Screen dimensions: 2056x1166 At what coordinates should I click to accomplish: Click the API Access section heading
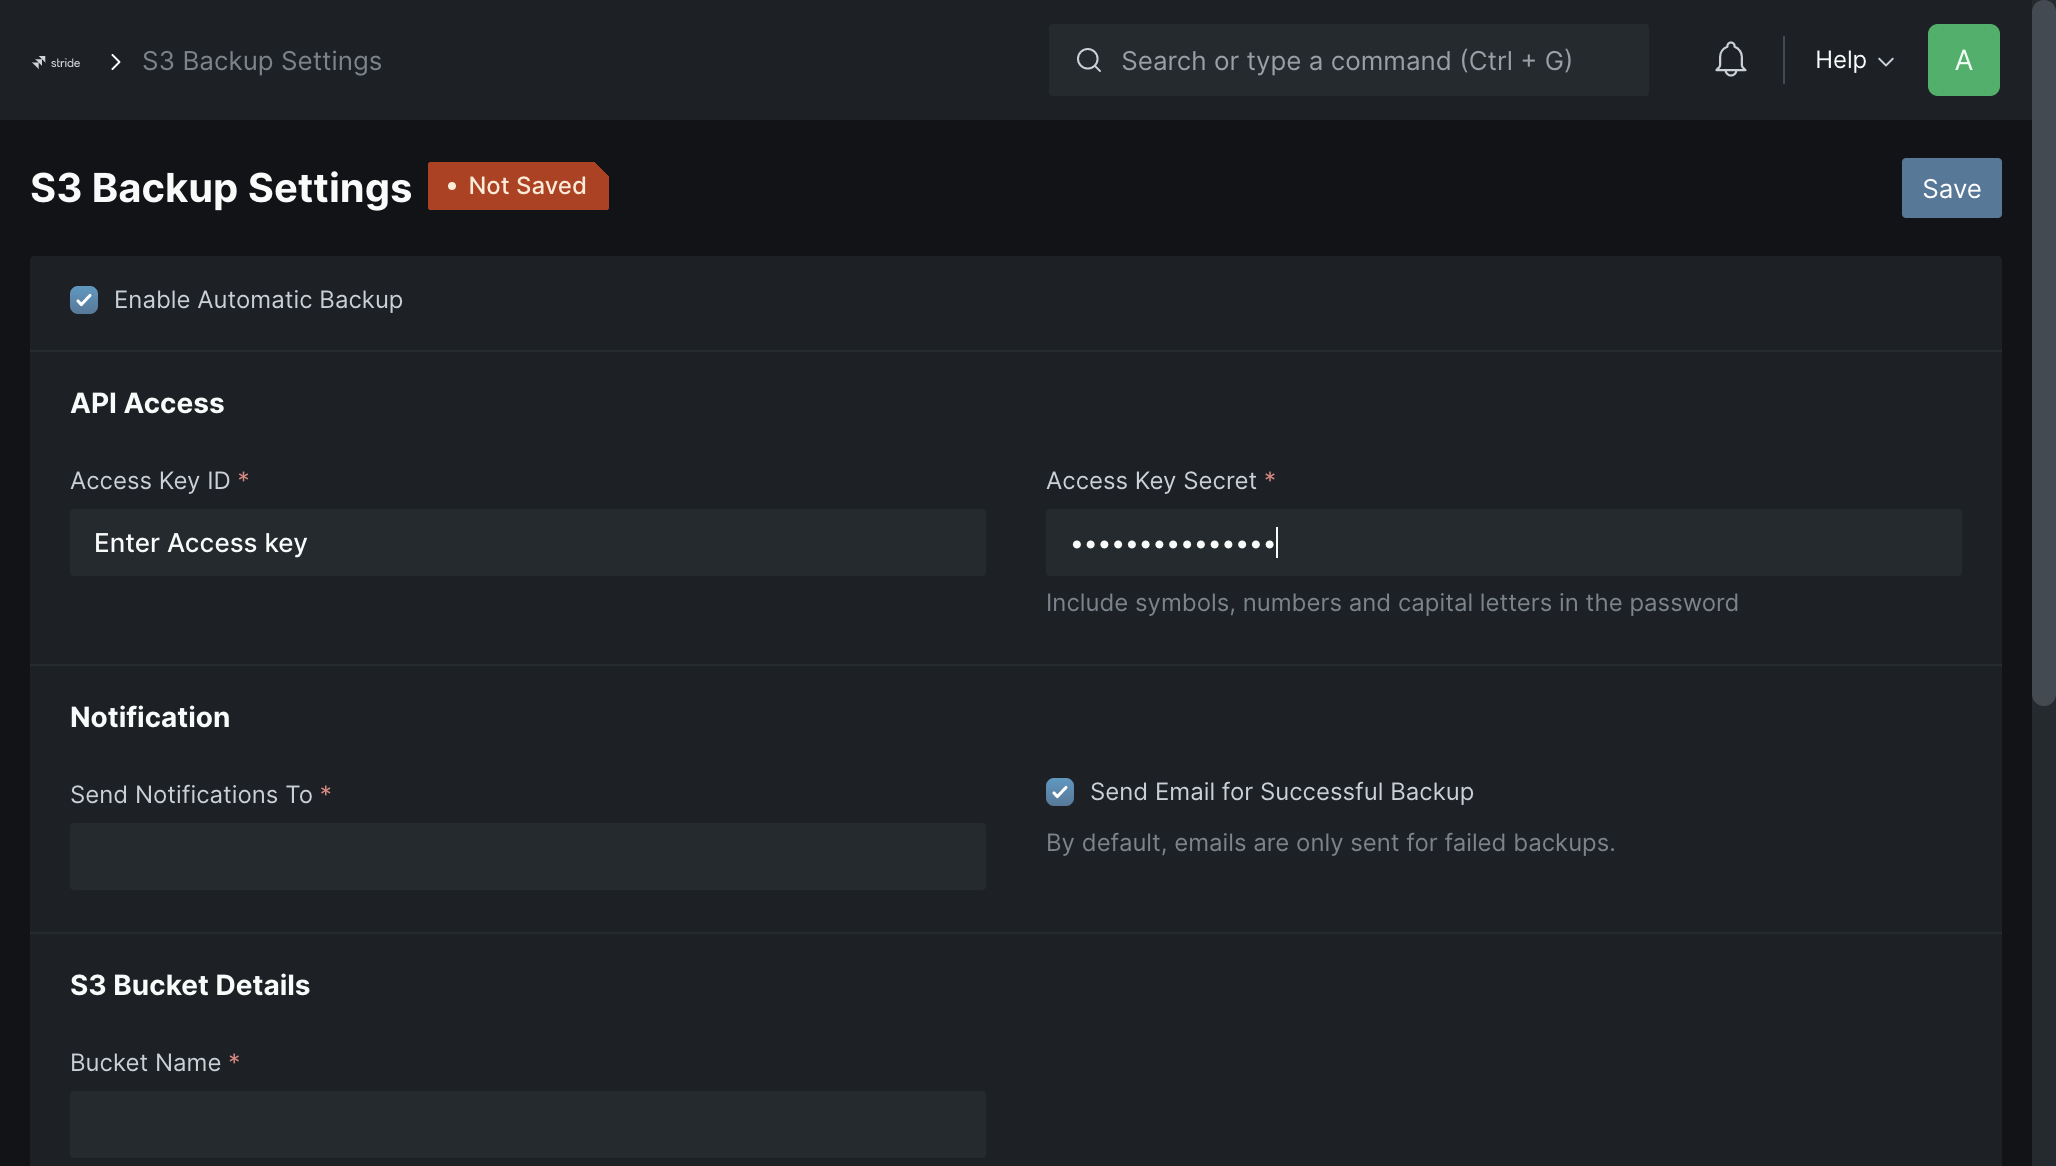tap(147, 403)
